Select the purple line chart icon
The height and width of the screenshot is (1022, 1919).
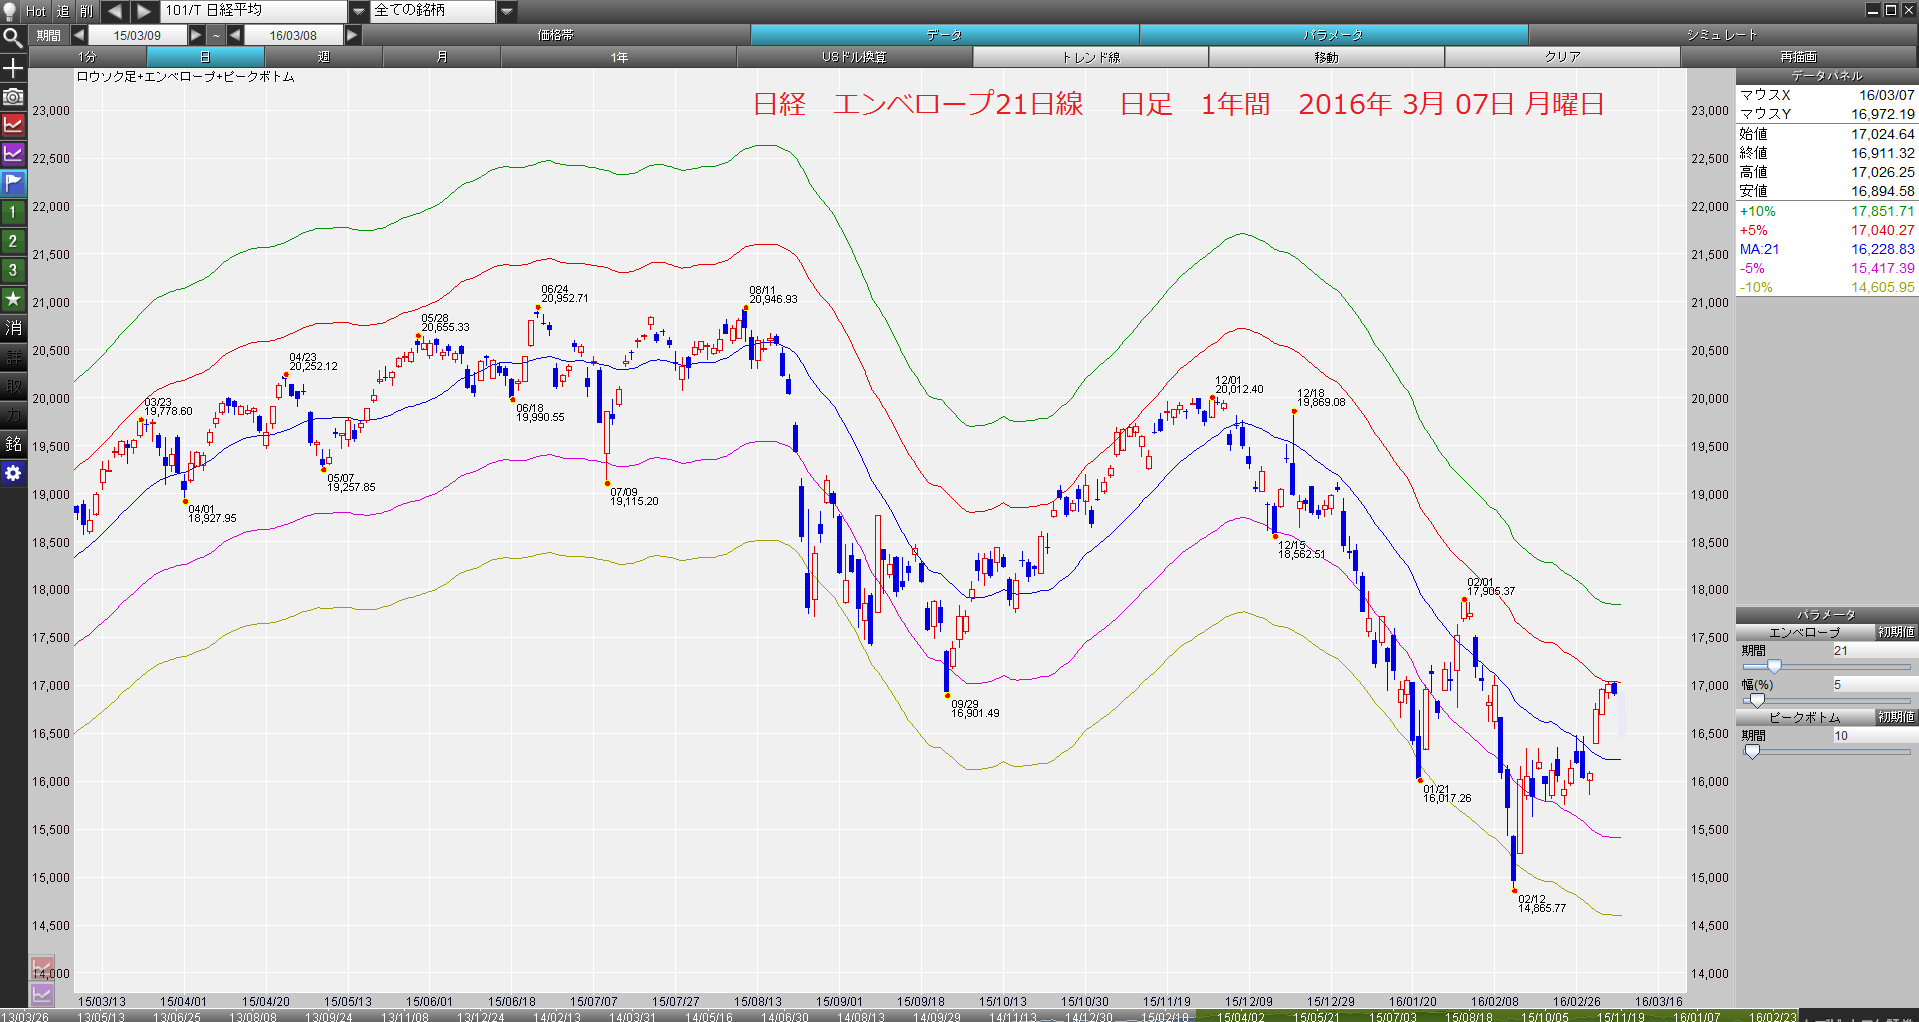(x=13, y=154)
